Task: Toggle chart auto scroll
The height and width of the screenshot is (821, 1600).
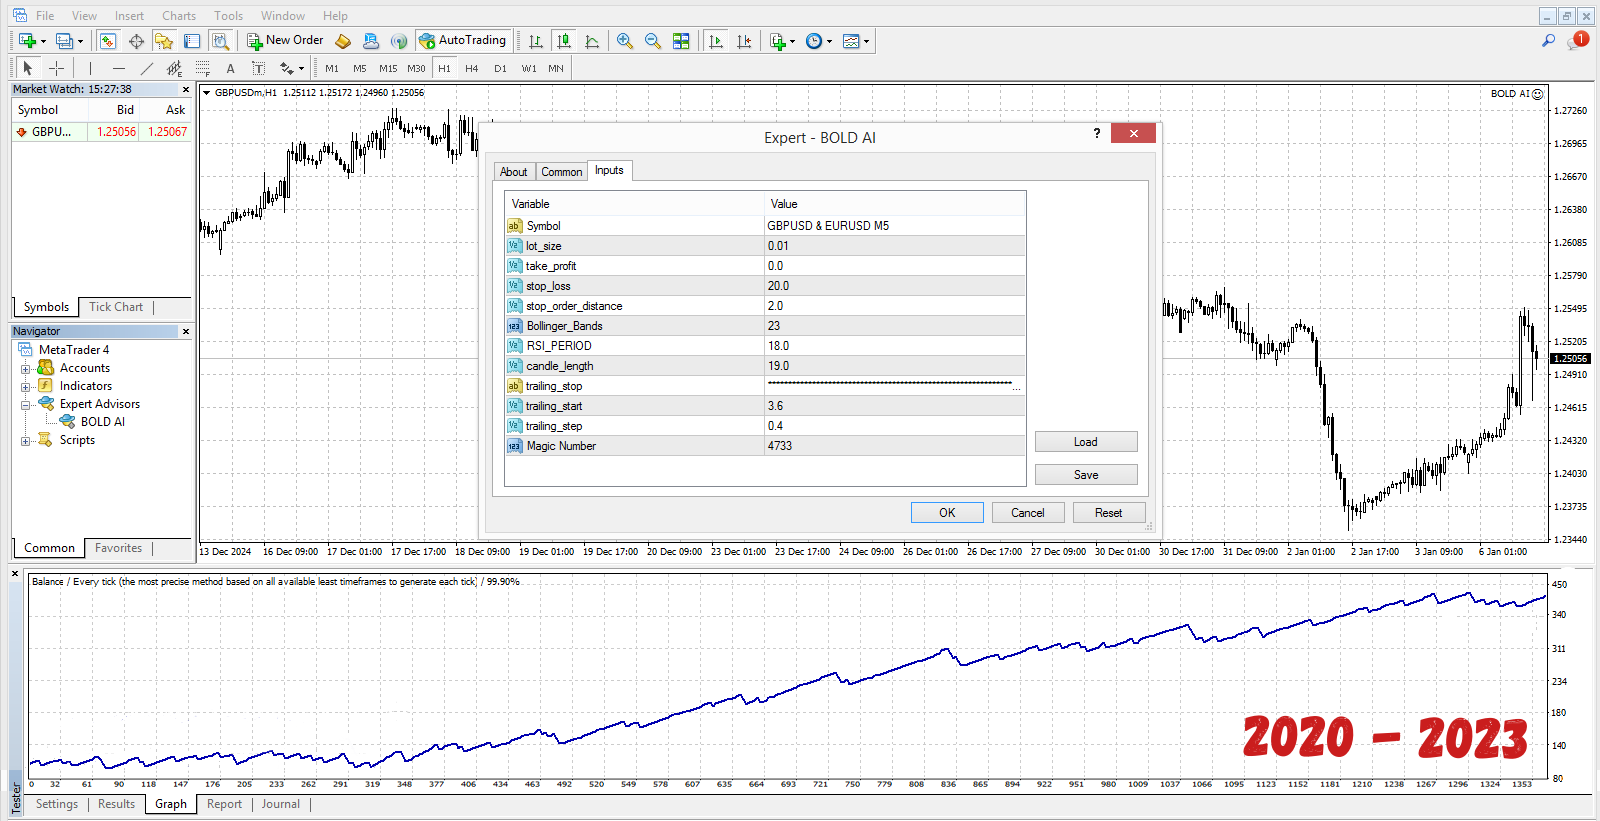Action: (x=716, y=41)
